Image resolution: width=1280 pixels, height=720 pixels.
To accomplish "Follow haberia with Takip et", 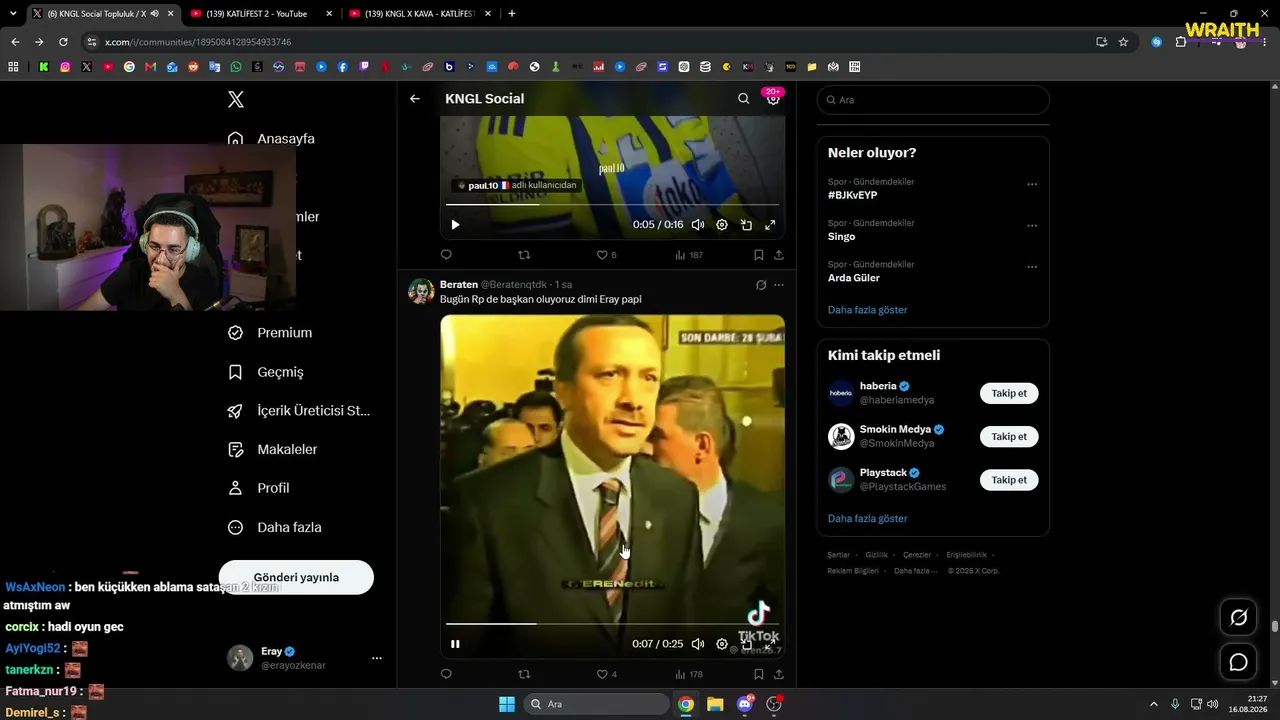I will tap(1009, 393).
